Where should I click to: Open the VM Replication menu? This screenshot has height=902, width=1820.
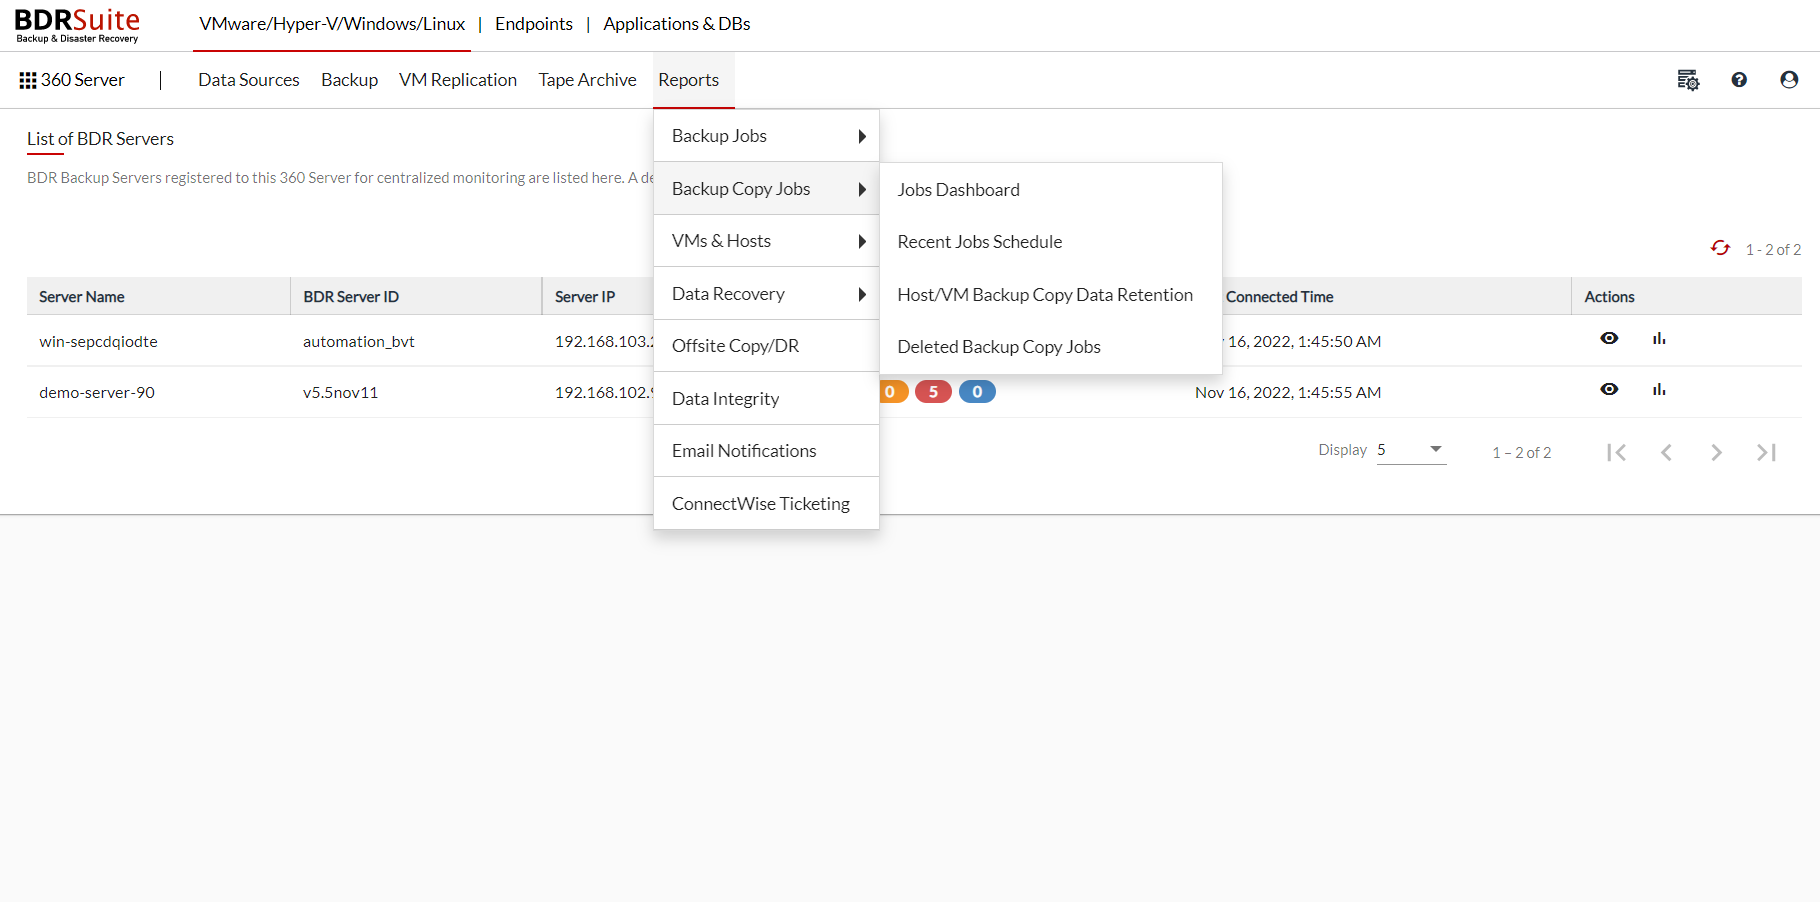pos(458,80)
